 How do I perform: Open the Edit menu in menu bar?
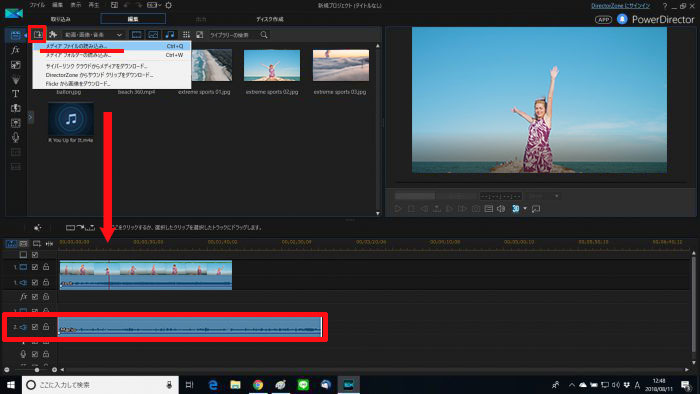pyautogui.click(x=57, y=5)
